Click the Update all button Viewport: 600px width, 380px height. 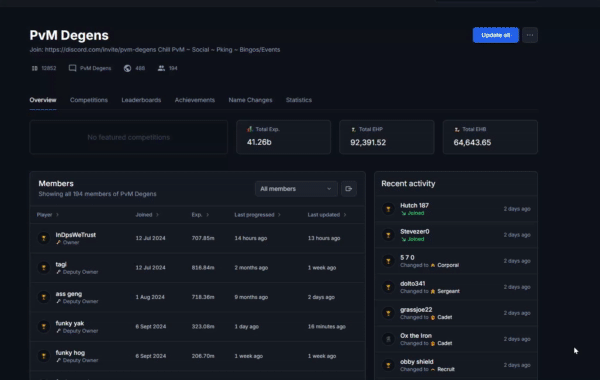pos(496,35)
